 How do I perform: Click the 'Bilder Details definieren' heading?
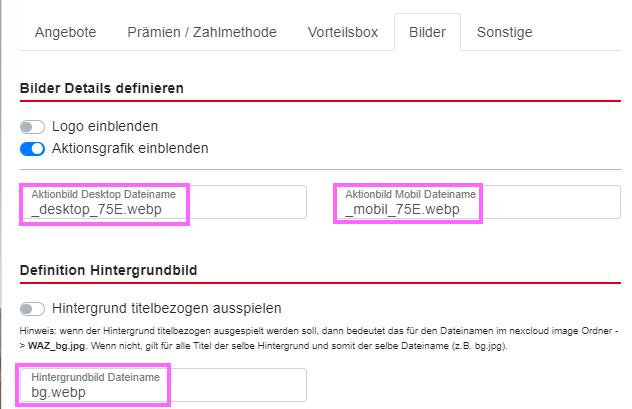click(x=101, y=87)
